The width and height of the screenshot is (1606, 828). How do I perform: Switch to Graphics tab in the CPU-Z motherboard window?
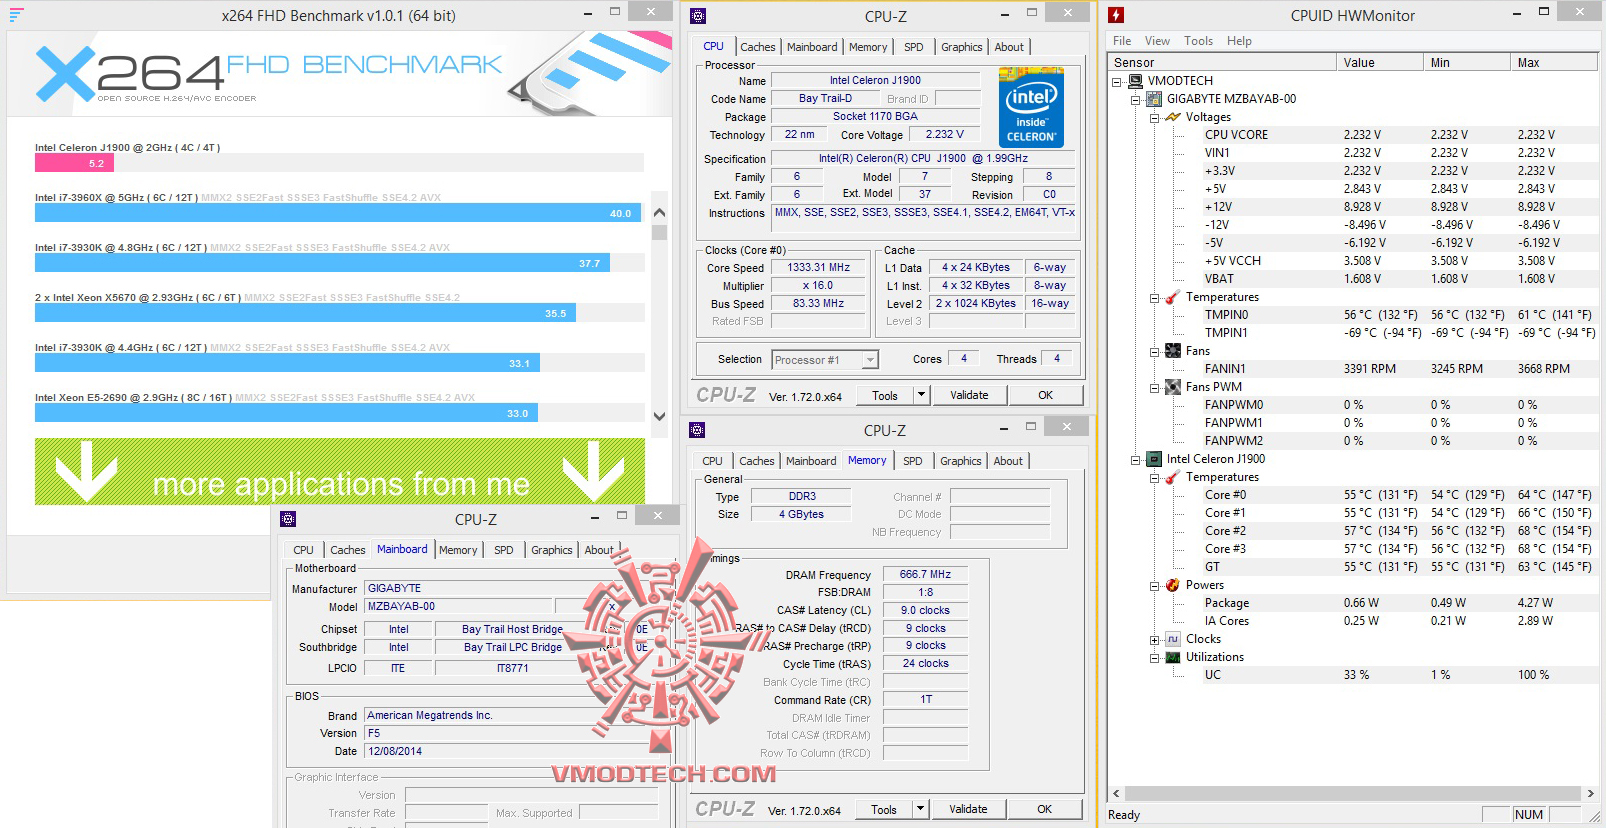click(551, 550)
